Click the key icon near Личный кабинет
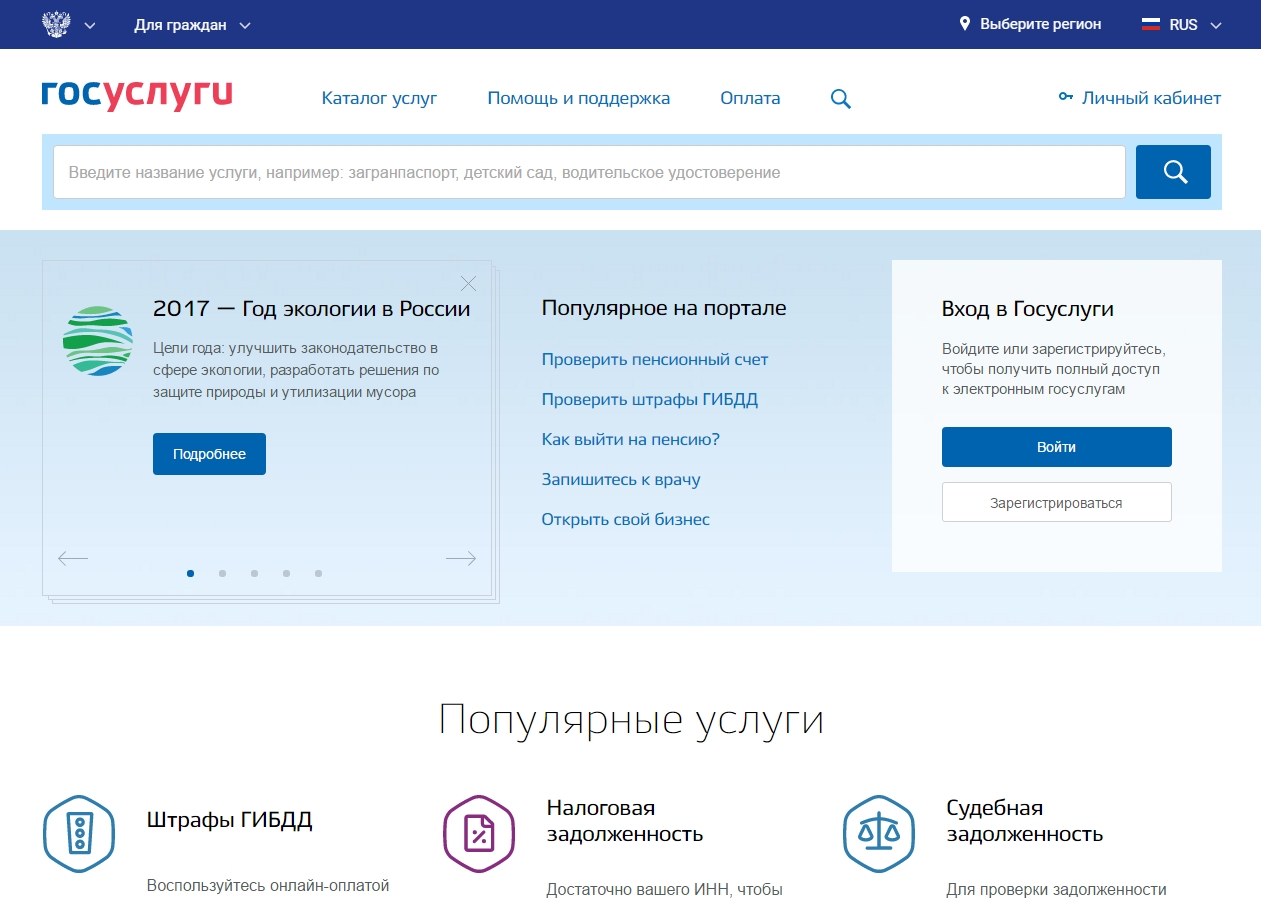The height and width of the screenshot is (899, 1261). pyautogui.click(x=1066, y=97)
